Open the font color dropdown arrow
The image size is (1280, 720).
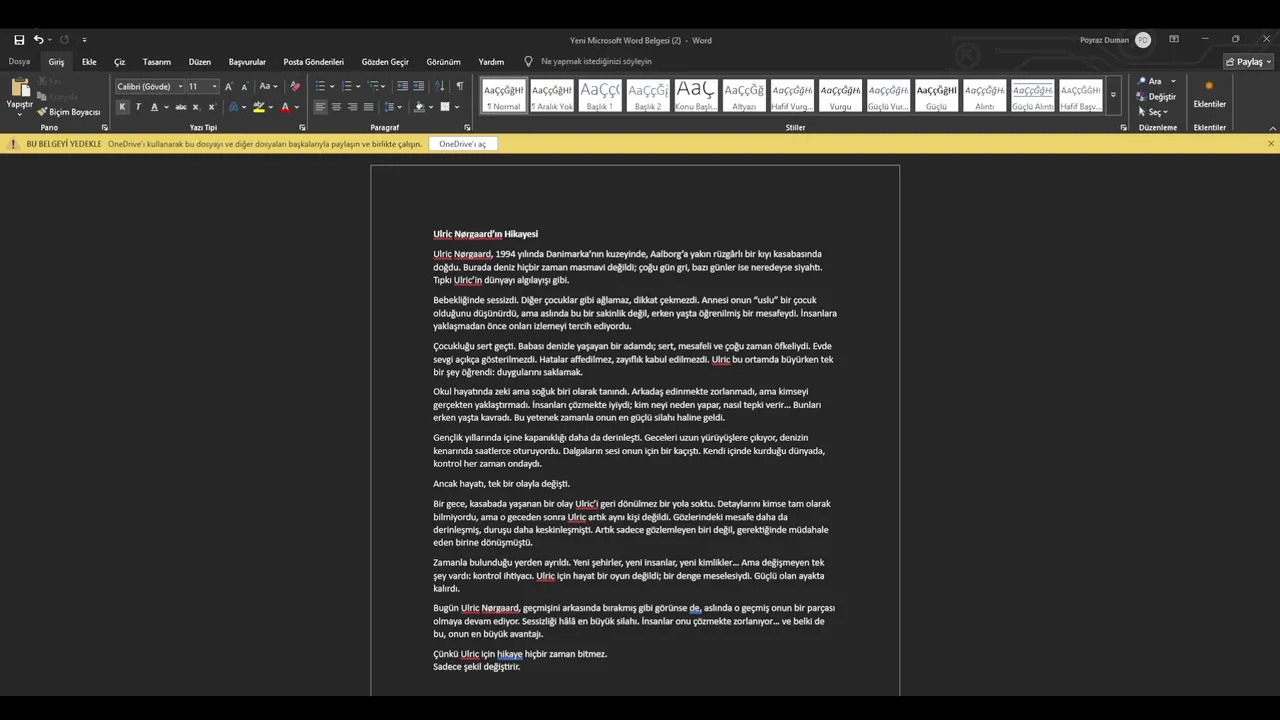296,107
